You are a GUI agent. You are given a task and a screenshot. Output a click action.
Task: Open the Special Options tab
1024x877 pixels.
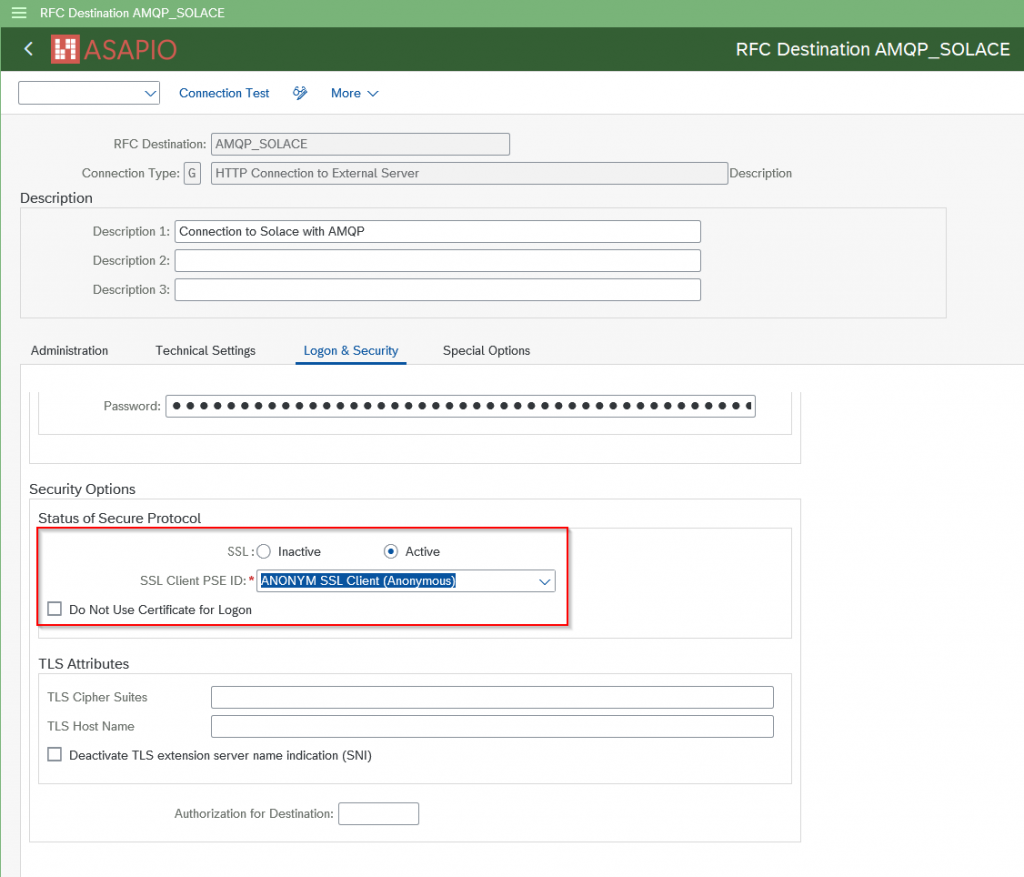[x=486, y=351]
